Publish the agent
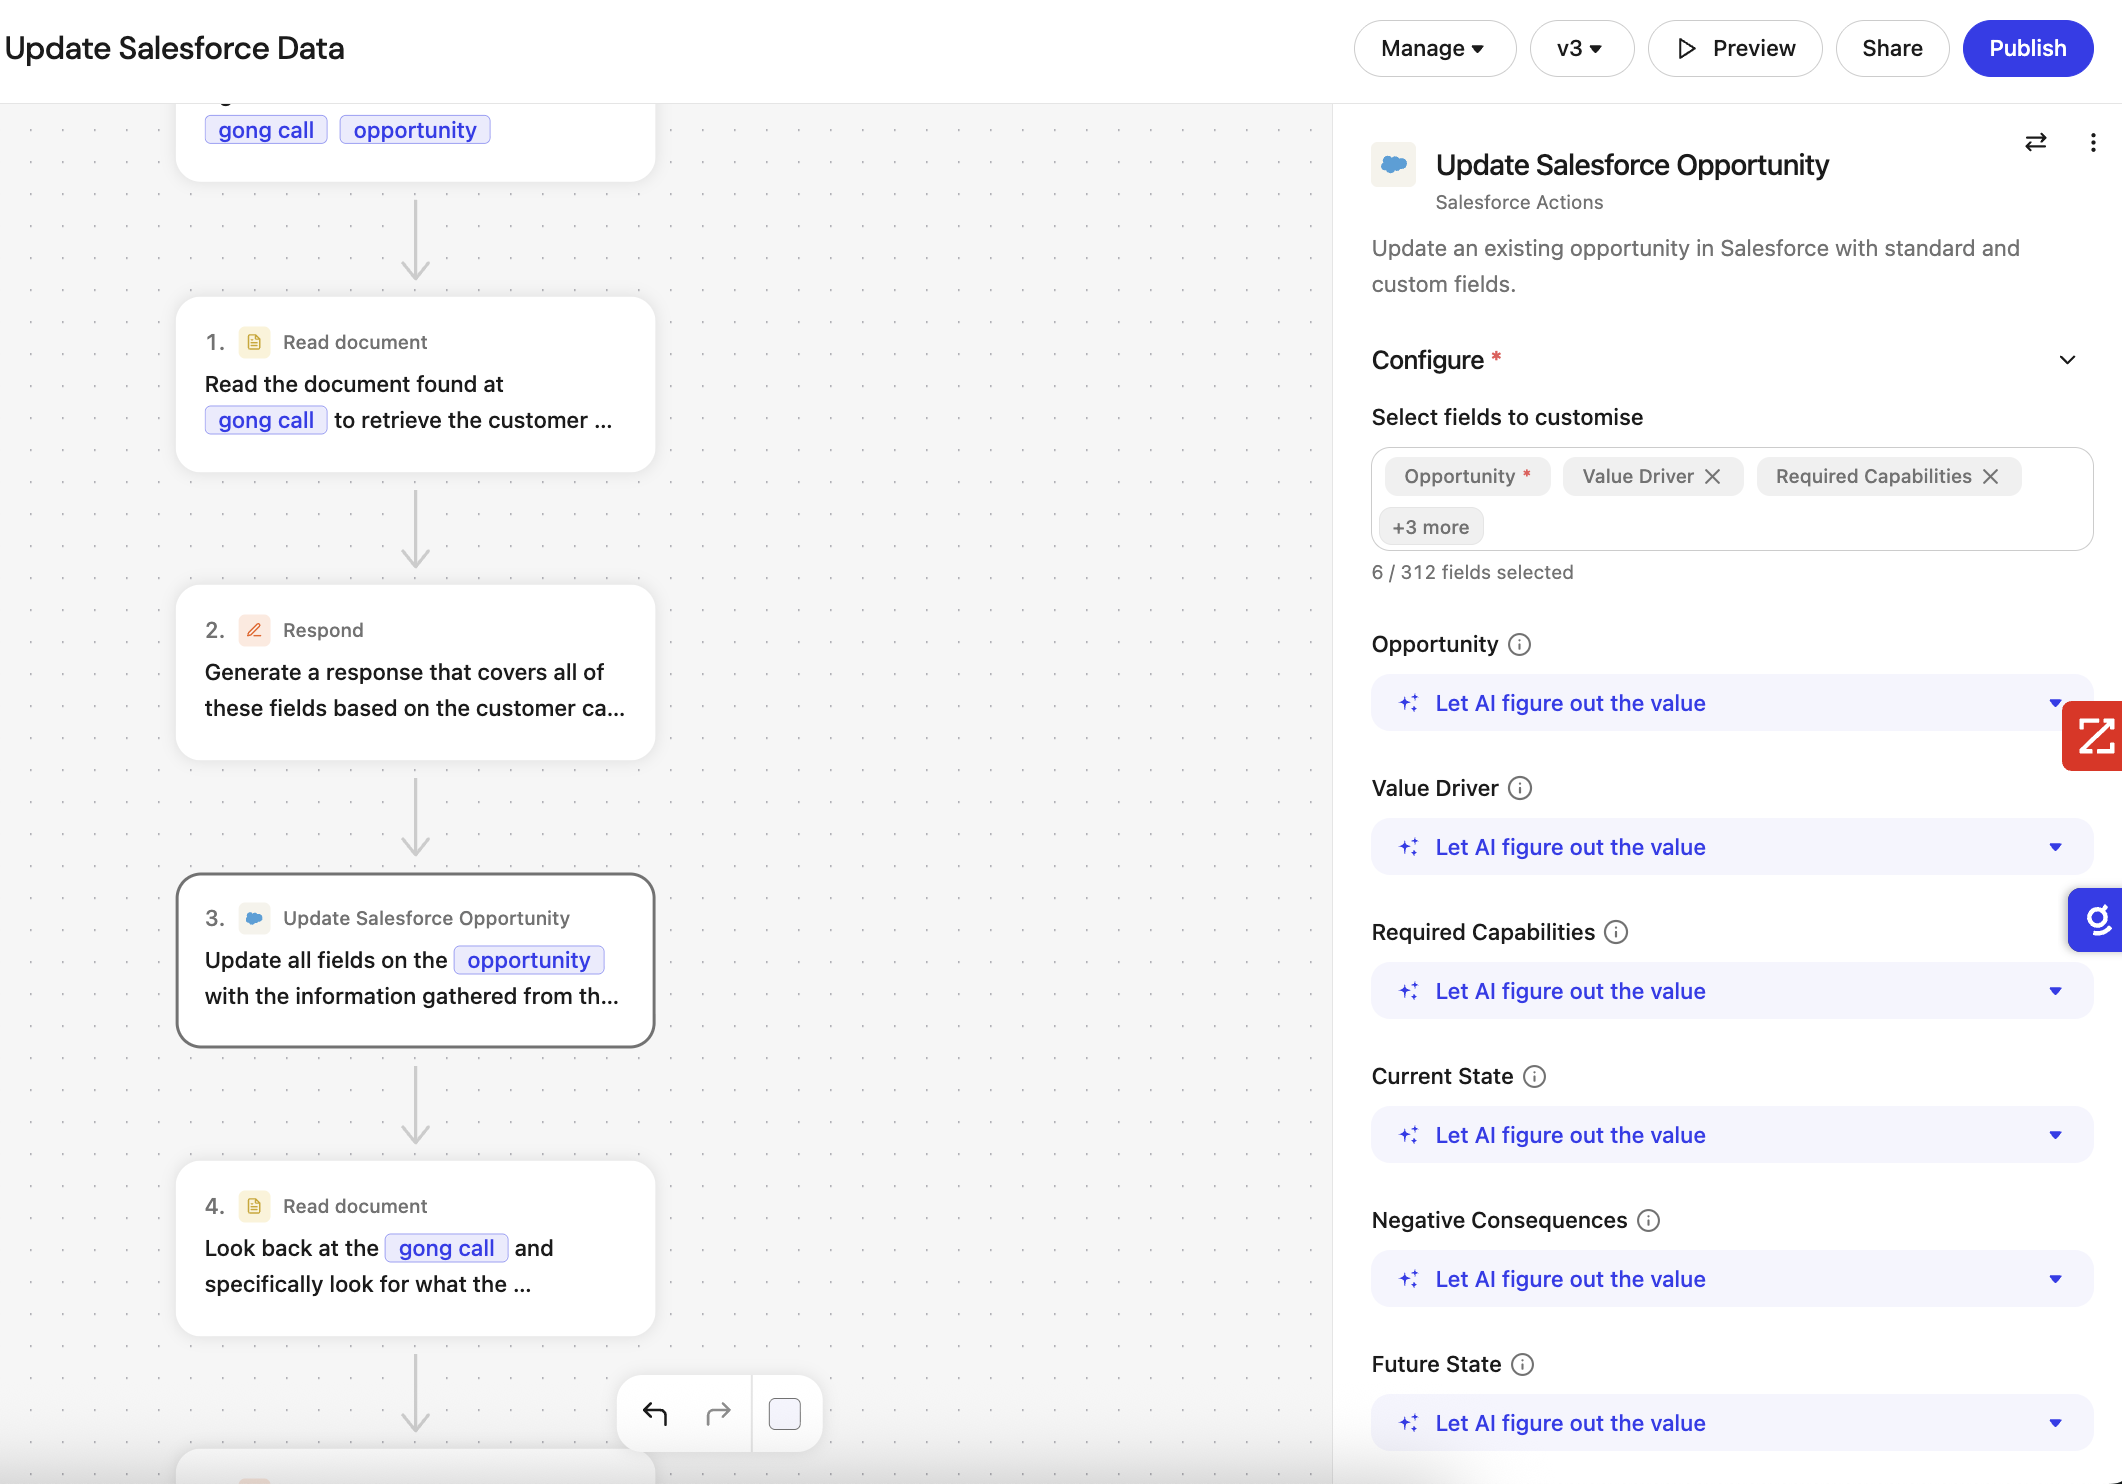2122x1484 pixels. (x=2028, y=48)
